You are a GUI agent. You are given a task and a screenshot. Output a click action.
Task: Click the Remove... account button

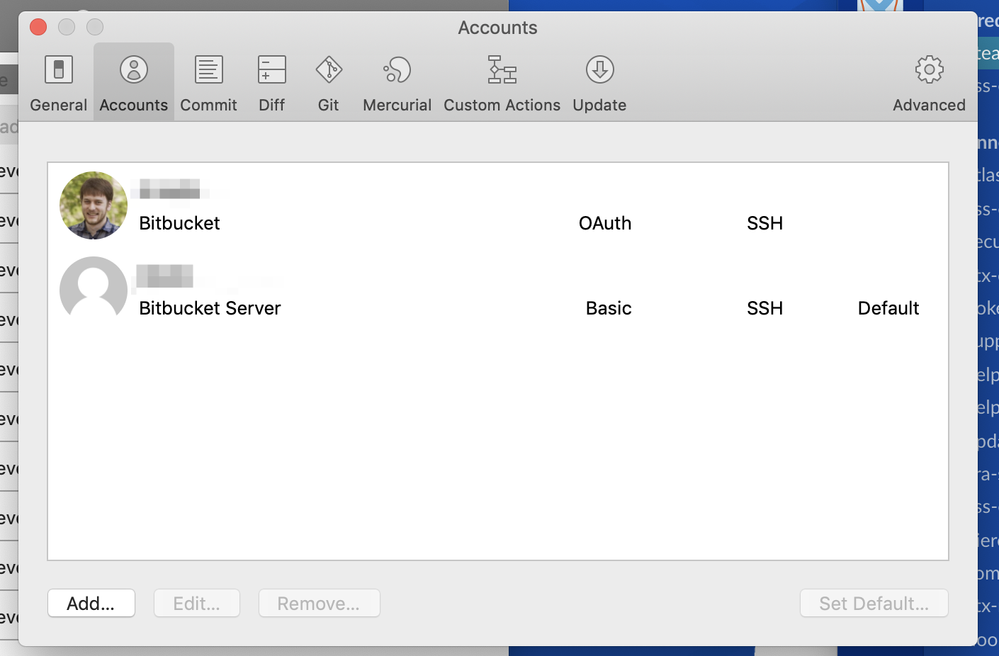pyautogui.click(x=319, y=603)
